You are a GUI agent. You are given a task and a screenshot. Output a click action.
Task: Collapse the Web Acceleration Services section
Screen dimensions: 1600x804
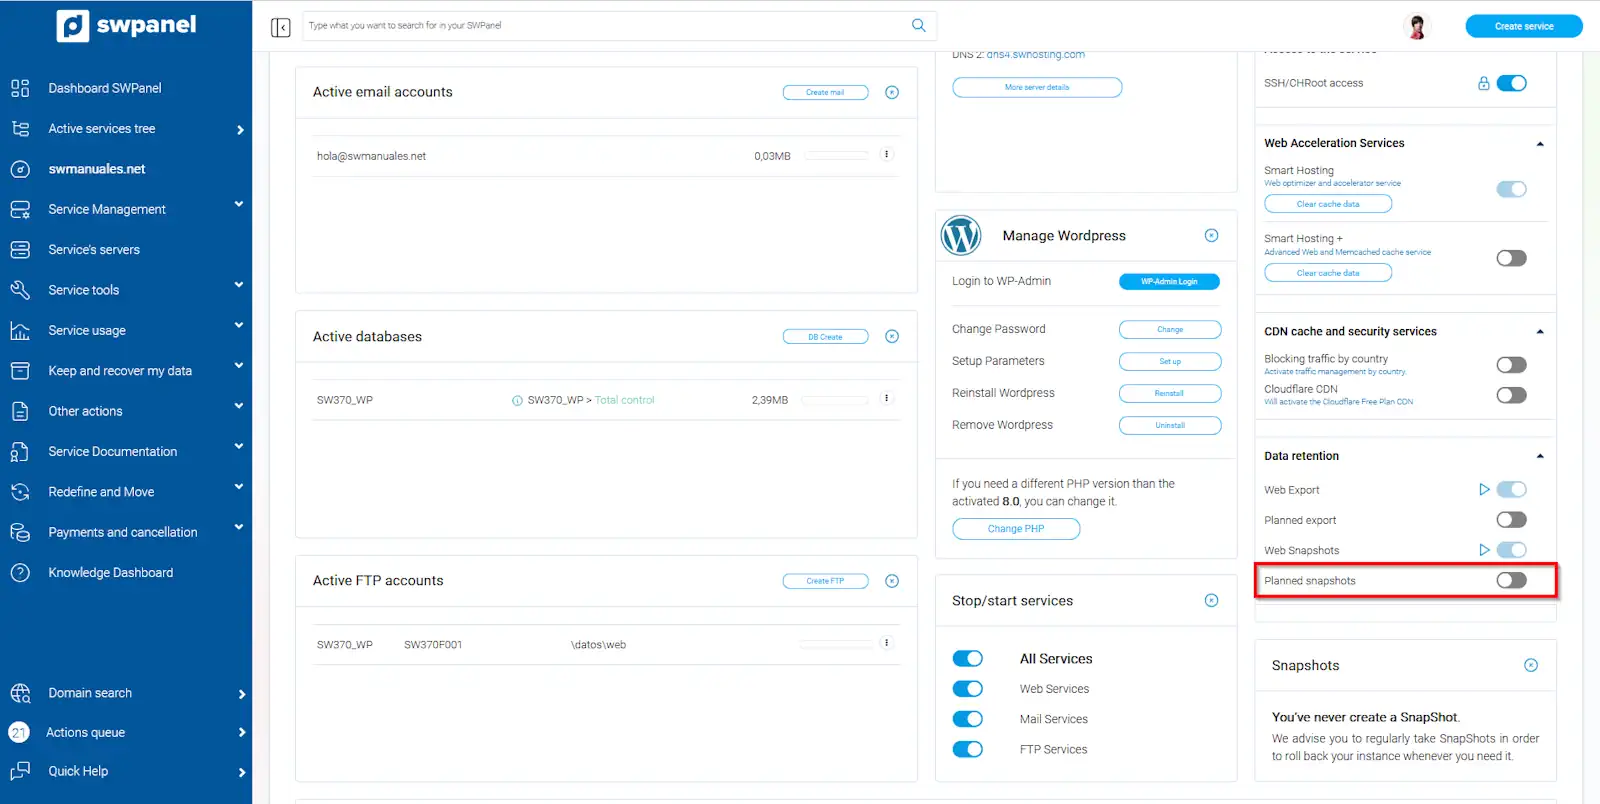click(1539, 144)
